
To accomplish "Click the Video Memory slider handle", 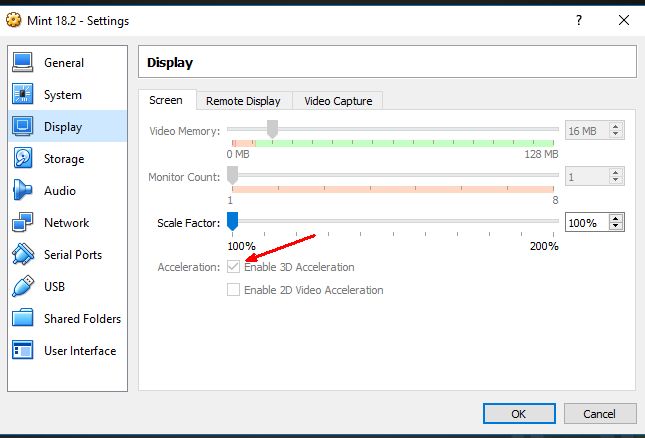I will 272,129.
